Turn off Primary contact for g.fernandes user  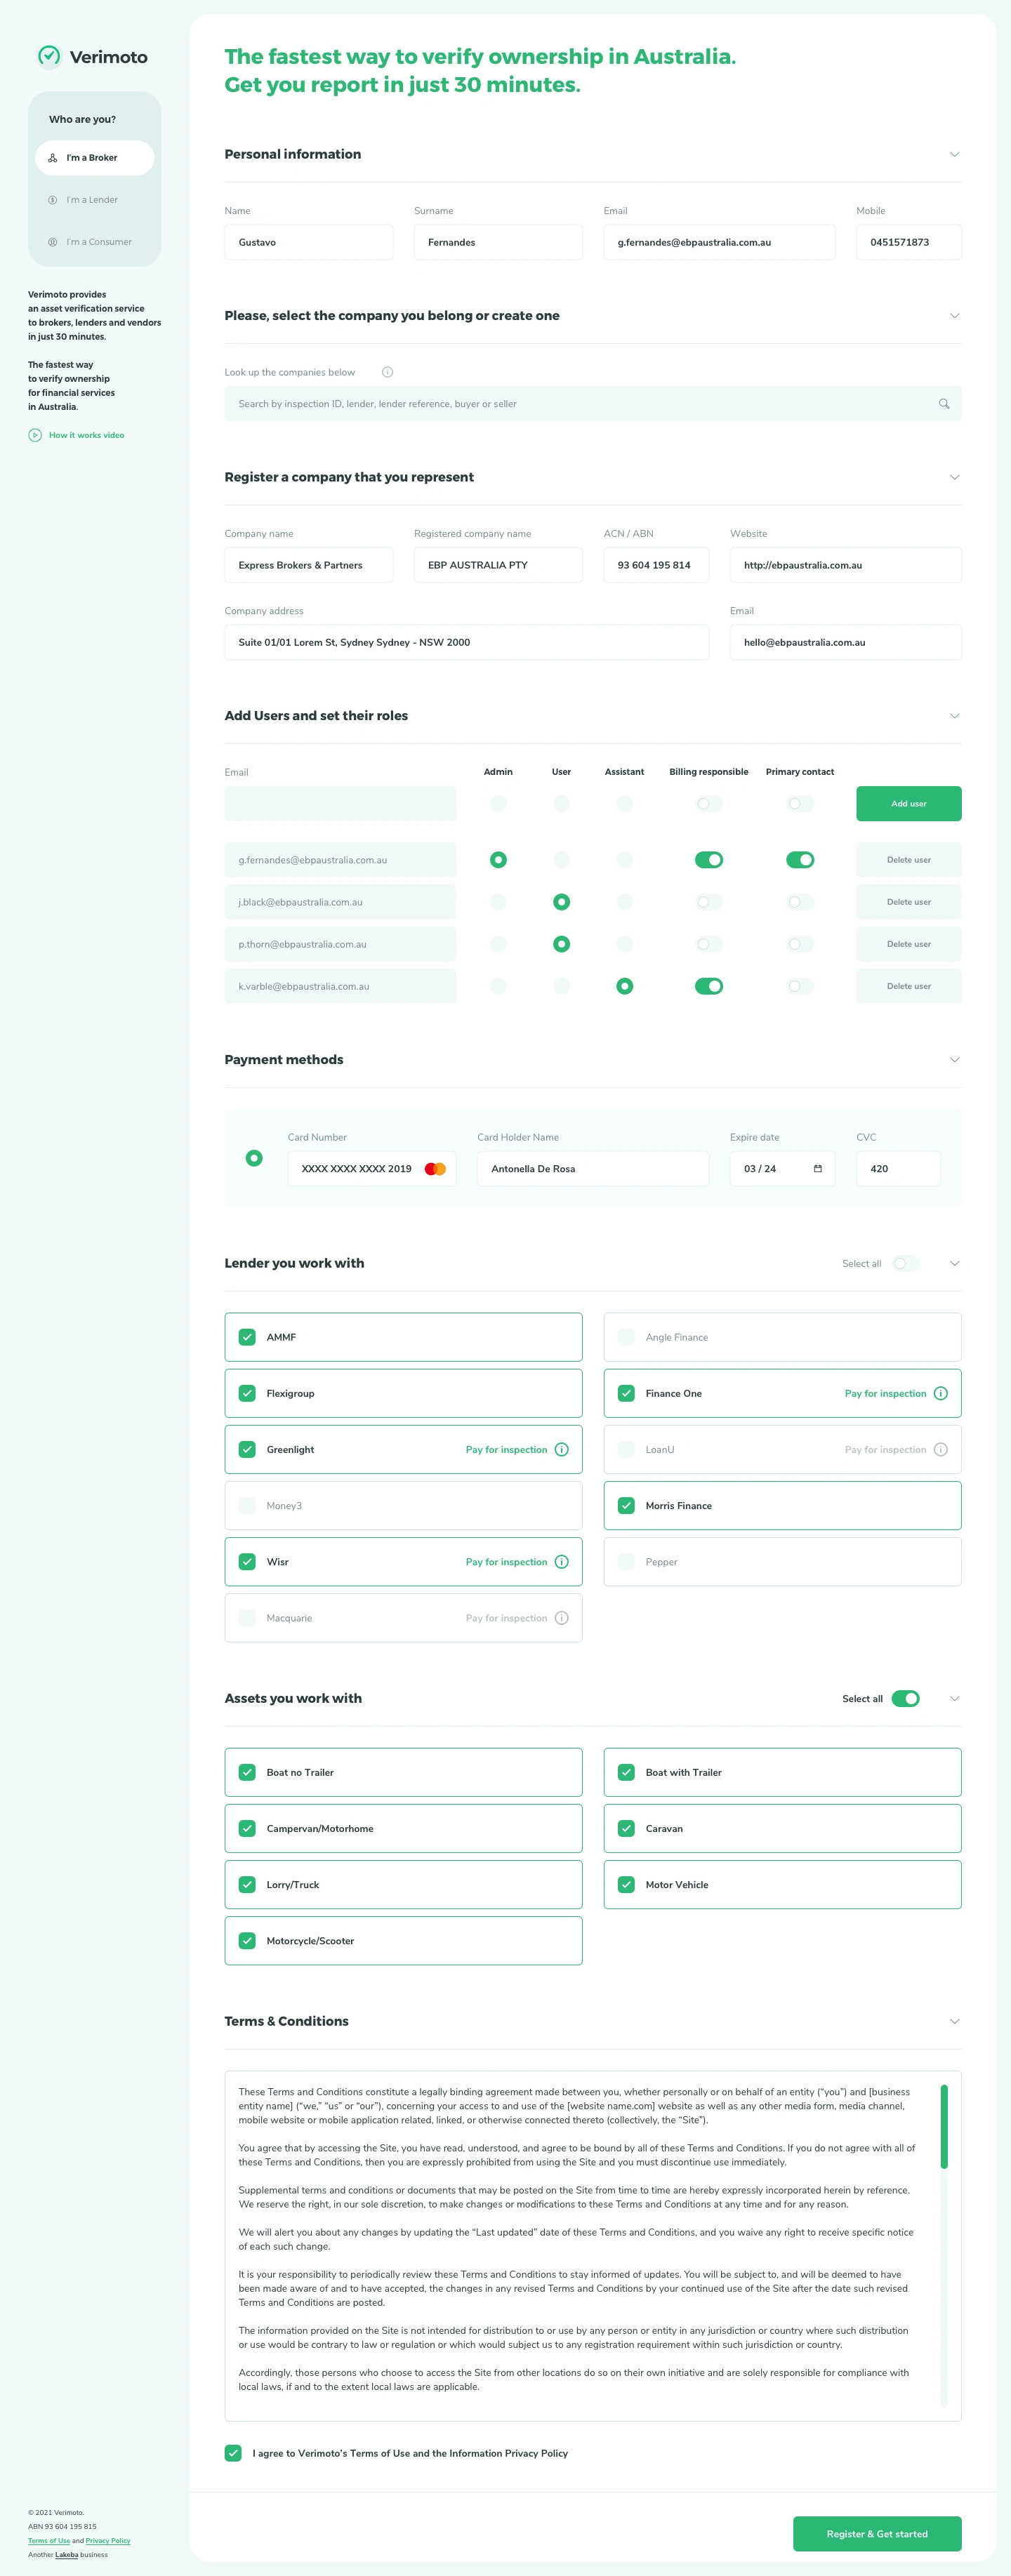click(800, 860)
